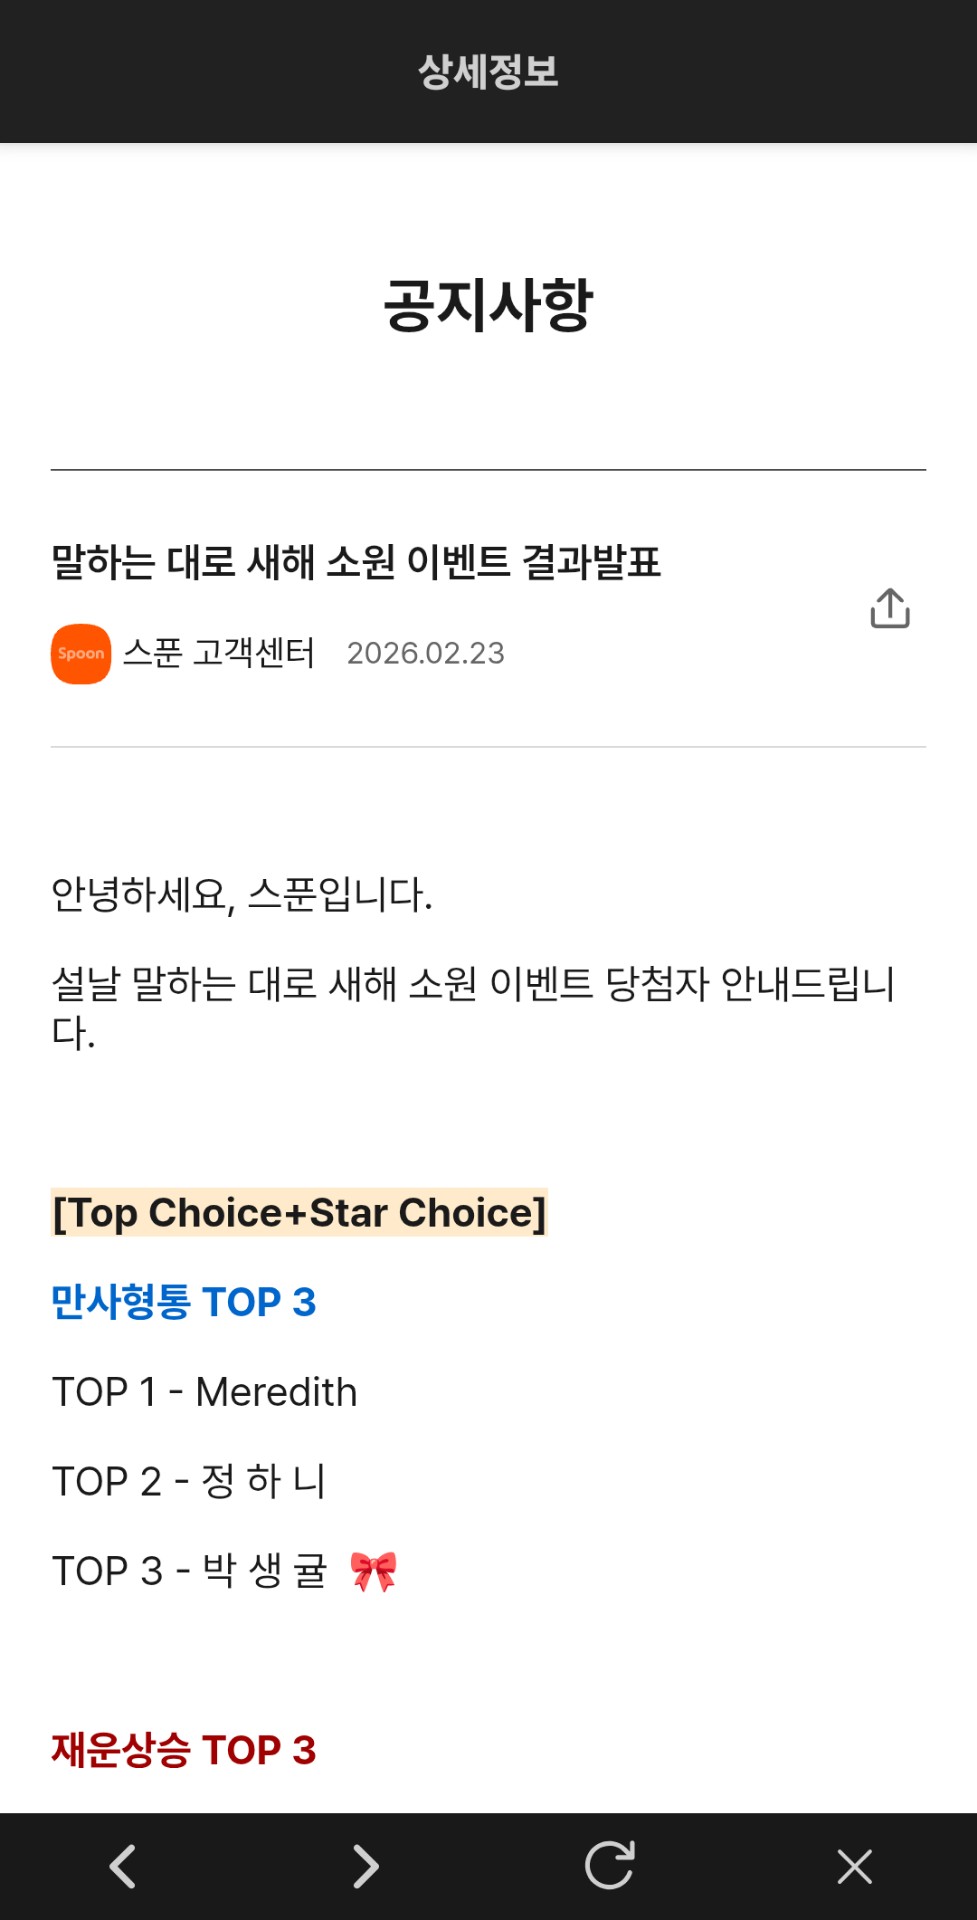Tap the TOP 2 - 정 하 니 line
The width and height of the screenshot is (977, 1920).
tap(189, 1481)
